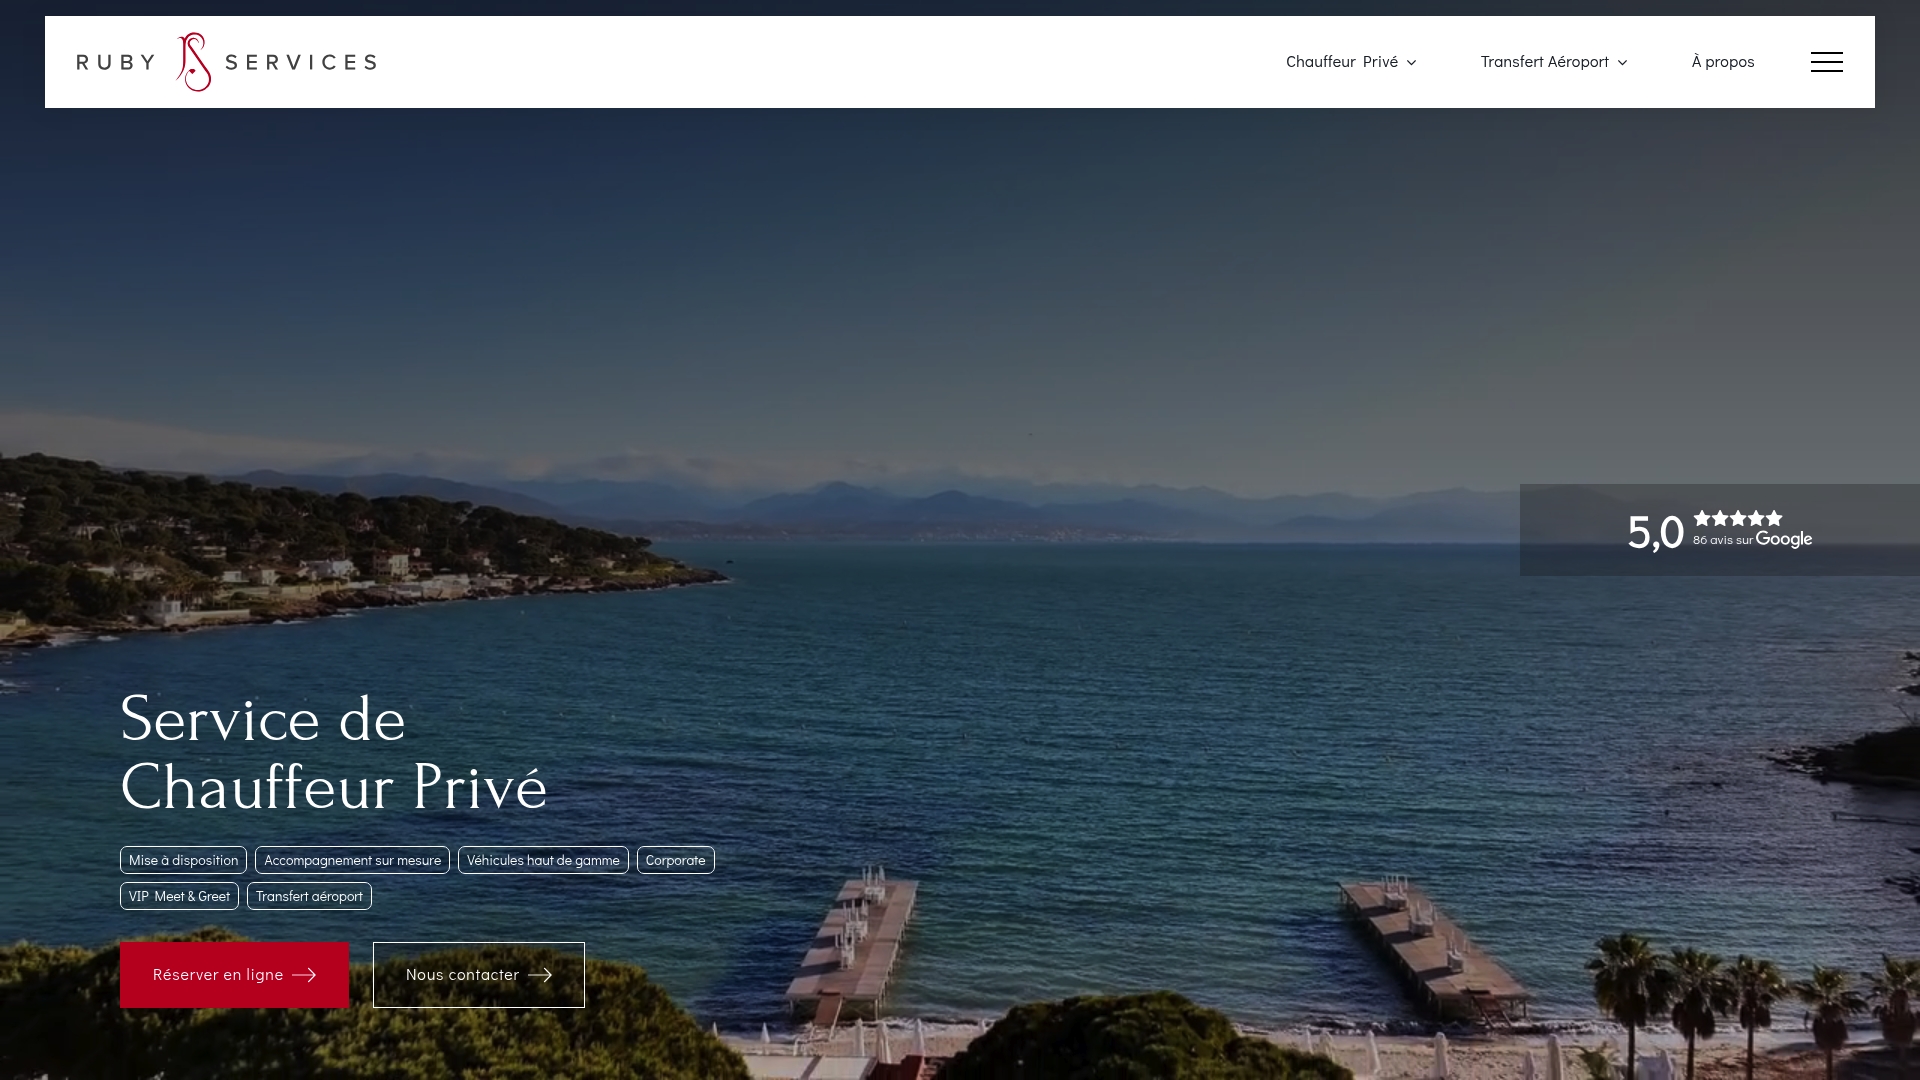Open the hamburger menu icon
Image resolution: width=1920 pixels, height=1080 pixels.
pos(1826,62)
